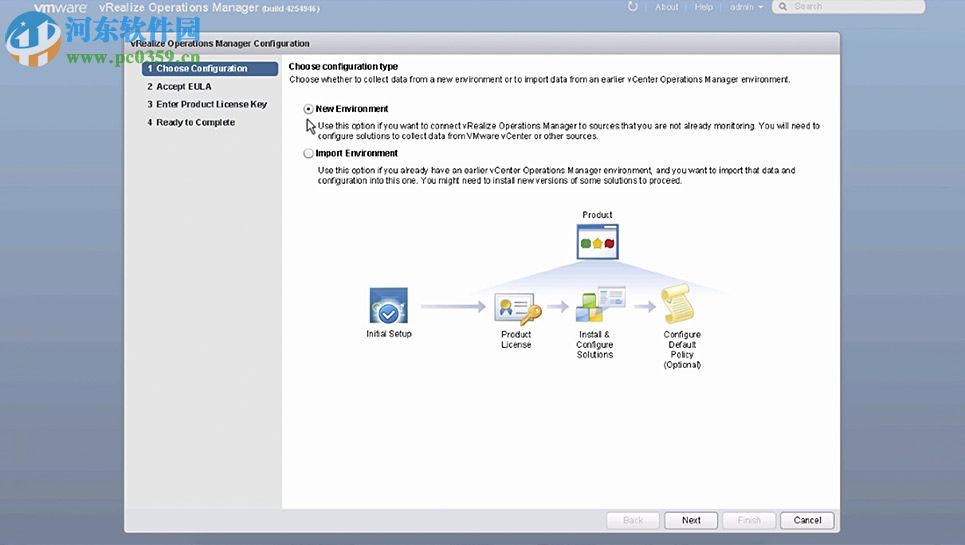Click the 'Product' label above diagram
965x545 pixels.
(x=597, y=215)
